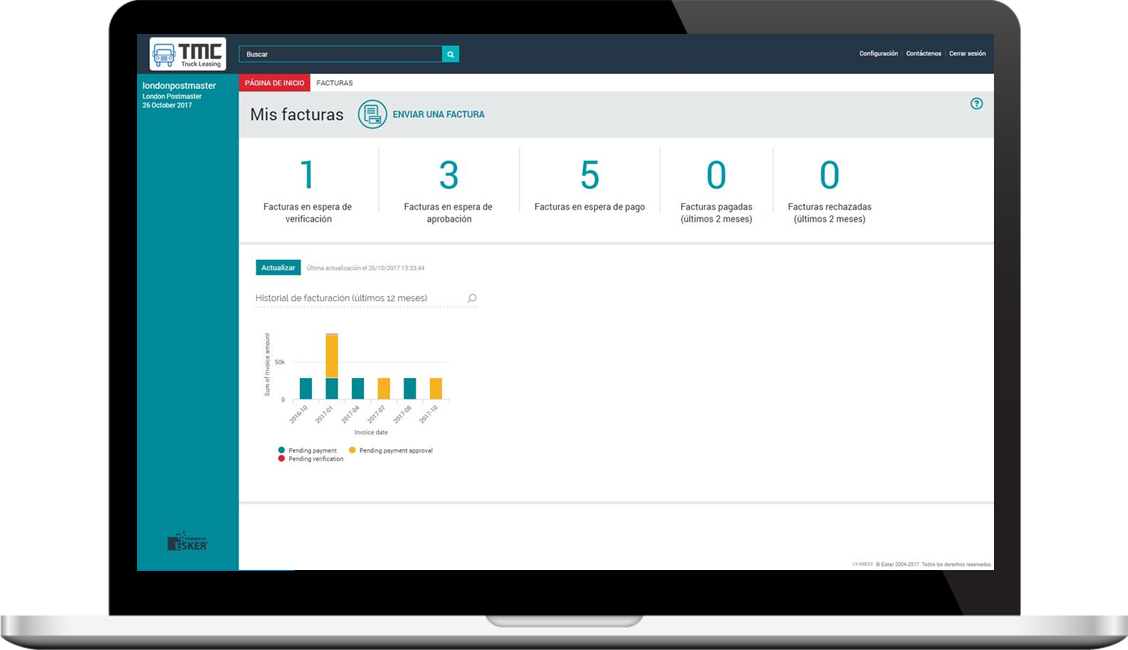The height and width of the screenshot is (650, 1128).
Task: Click the teal 2017-04 chart bar
Action: click(358, 388)
